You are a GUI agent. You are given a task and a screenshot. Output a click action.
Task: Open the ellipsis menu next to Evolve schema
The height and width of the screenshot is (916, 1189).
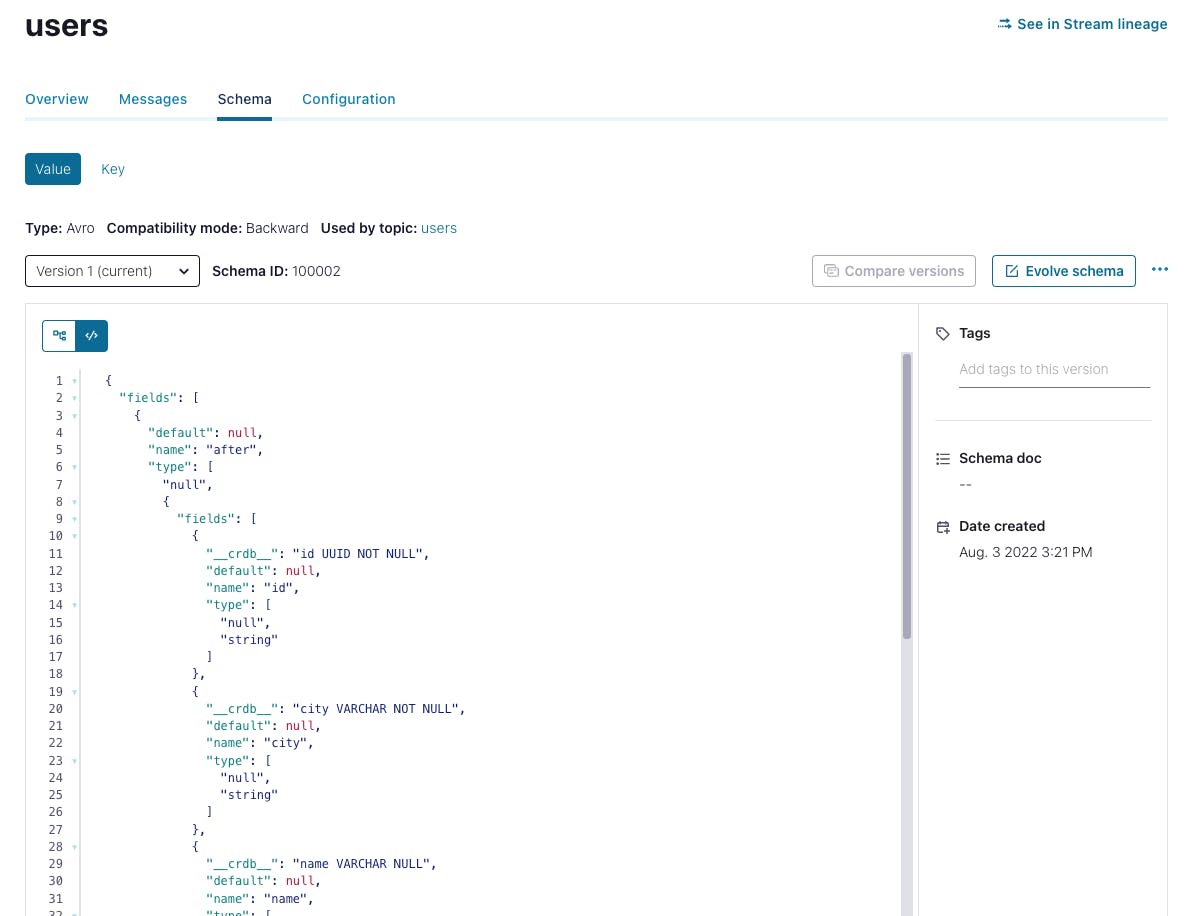[1160, 269]
